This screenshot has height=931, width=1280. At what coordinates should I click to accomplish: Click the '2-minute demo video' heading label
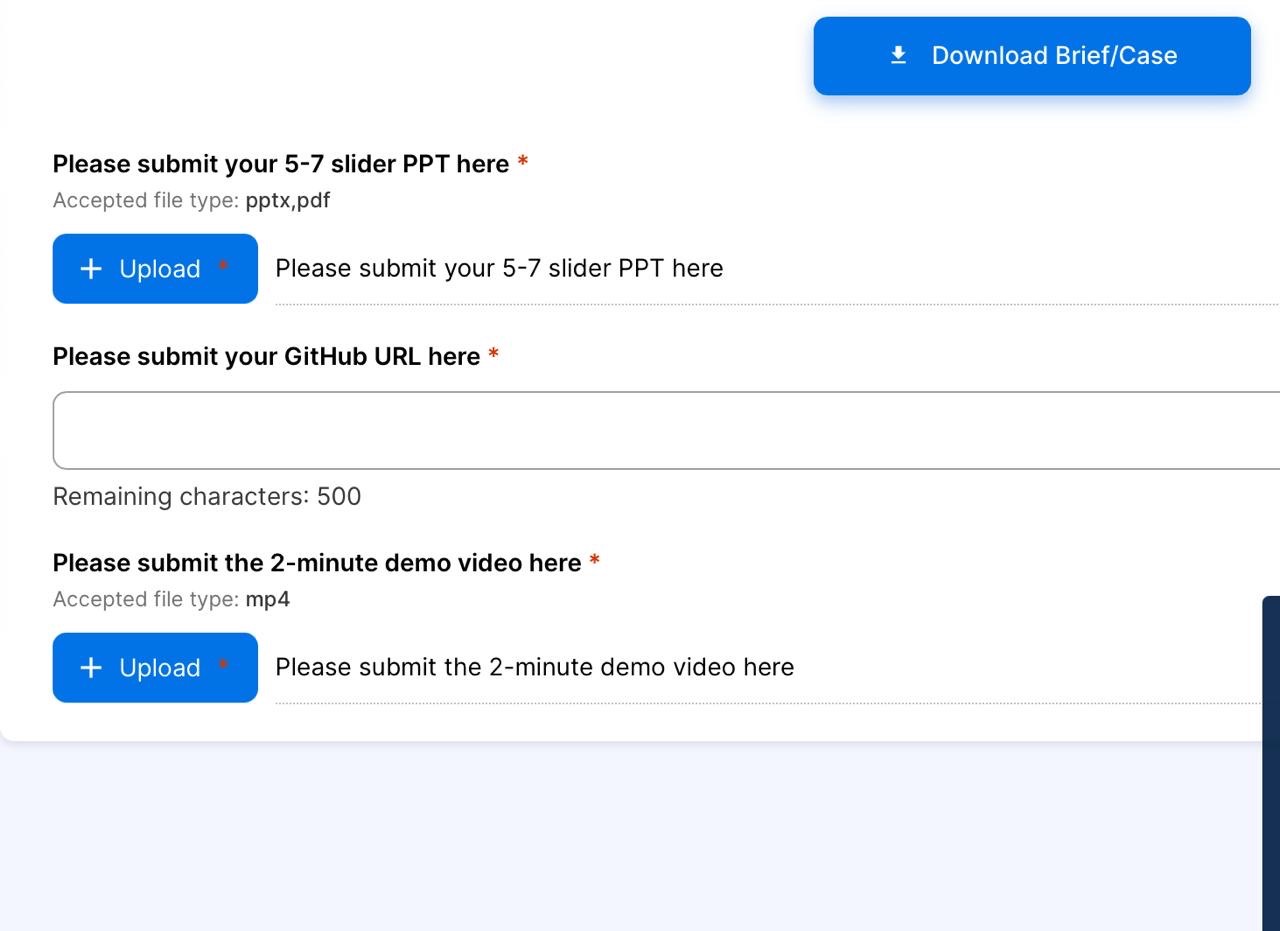(x=316, y=563)
